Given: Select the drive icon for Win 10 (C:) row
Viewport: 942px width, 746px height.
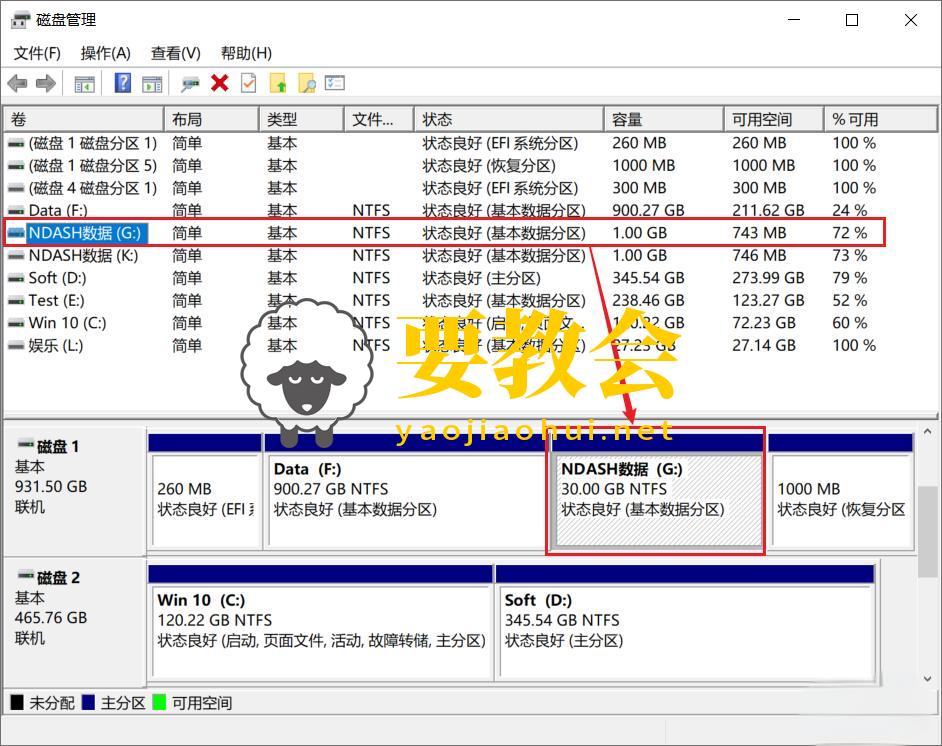Looking at the screenshot, I should coord(16,323).
